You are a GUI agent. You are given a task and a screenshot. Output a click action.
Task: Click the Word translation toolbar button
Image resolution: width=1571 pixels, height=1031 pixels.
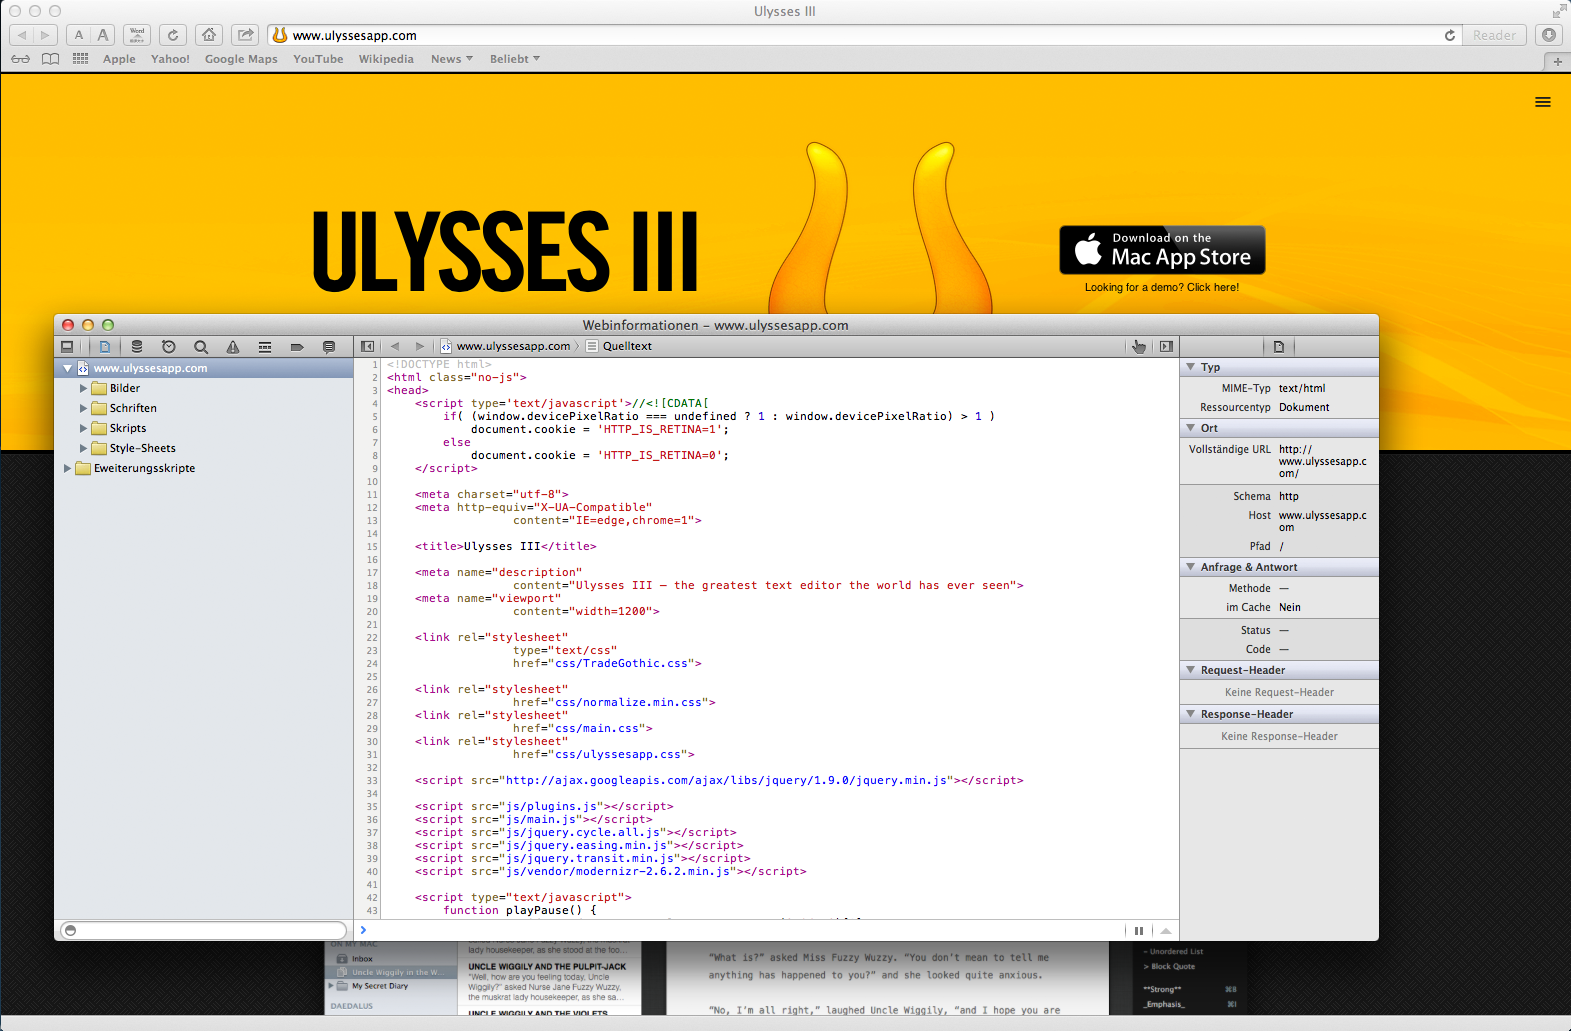coord(137,35)
